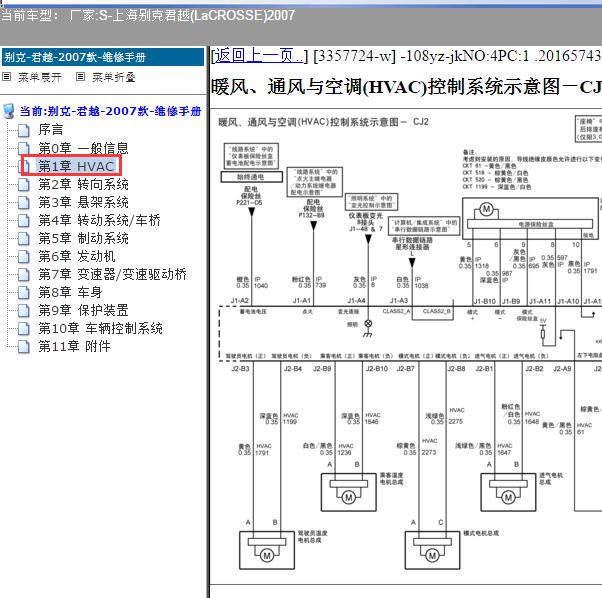
Task: Click the page icon beside 第6章 发动机
Action: coord(24,257)
